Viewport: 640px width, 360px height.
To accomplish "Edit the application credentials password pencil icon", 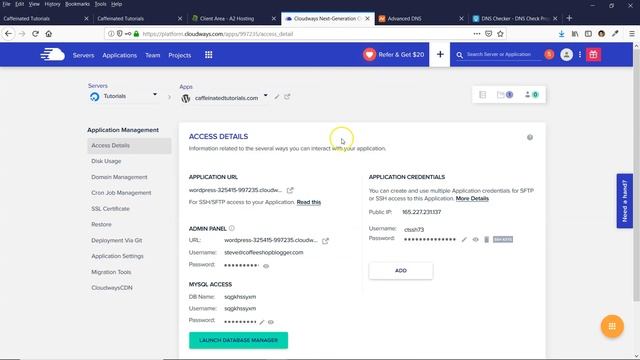I will click(x=464, y=240).
